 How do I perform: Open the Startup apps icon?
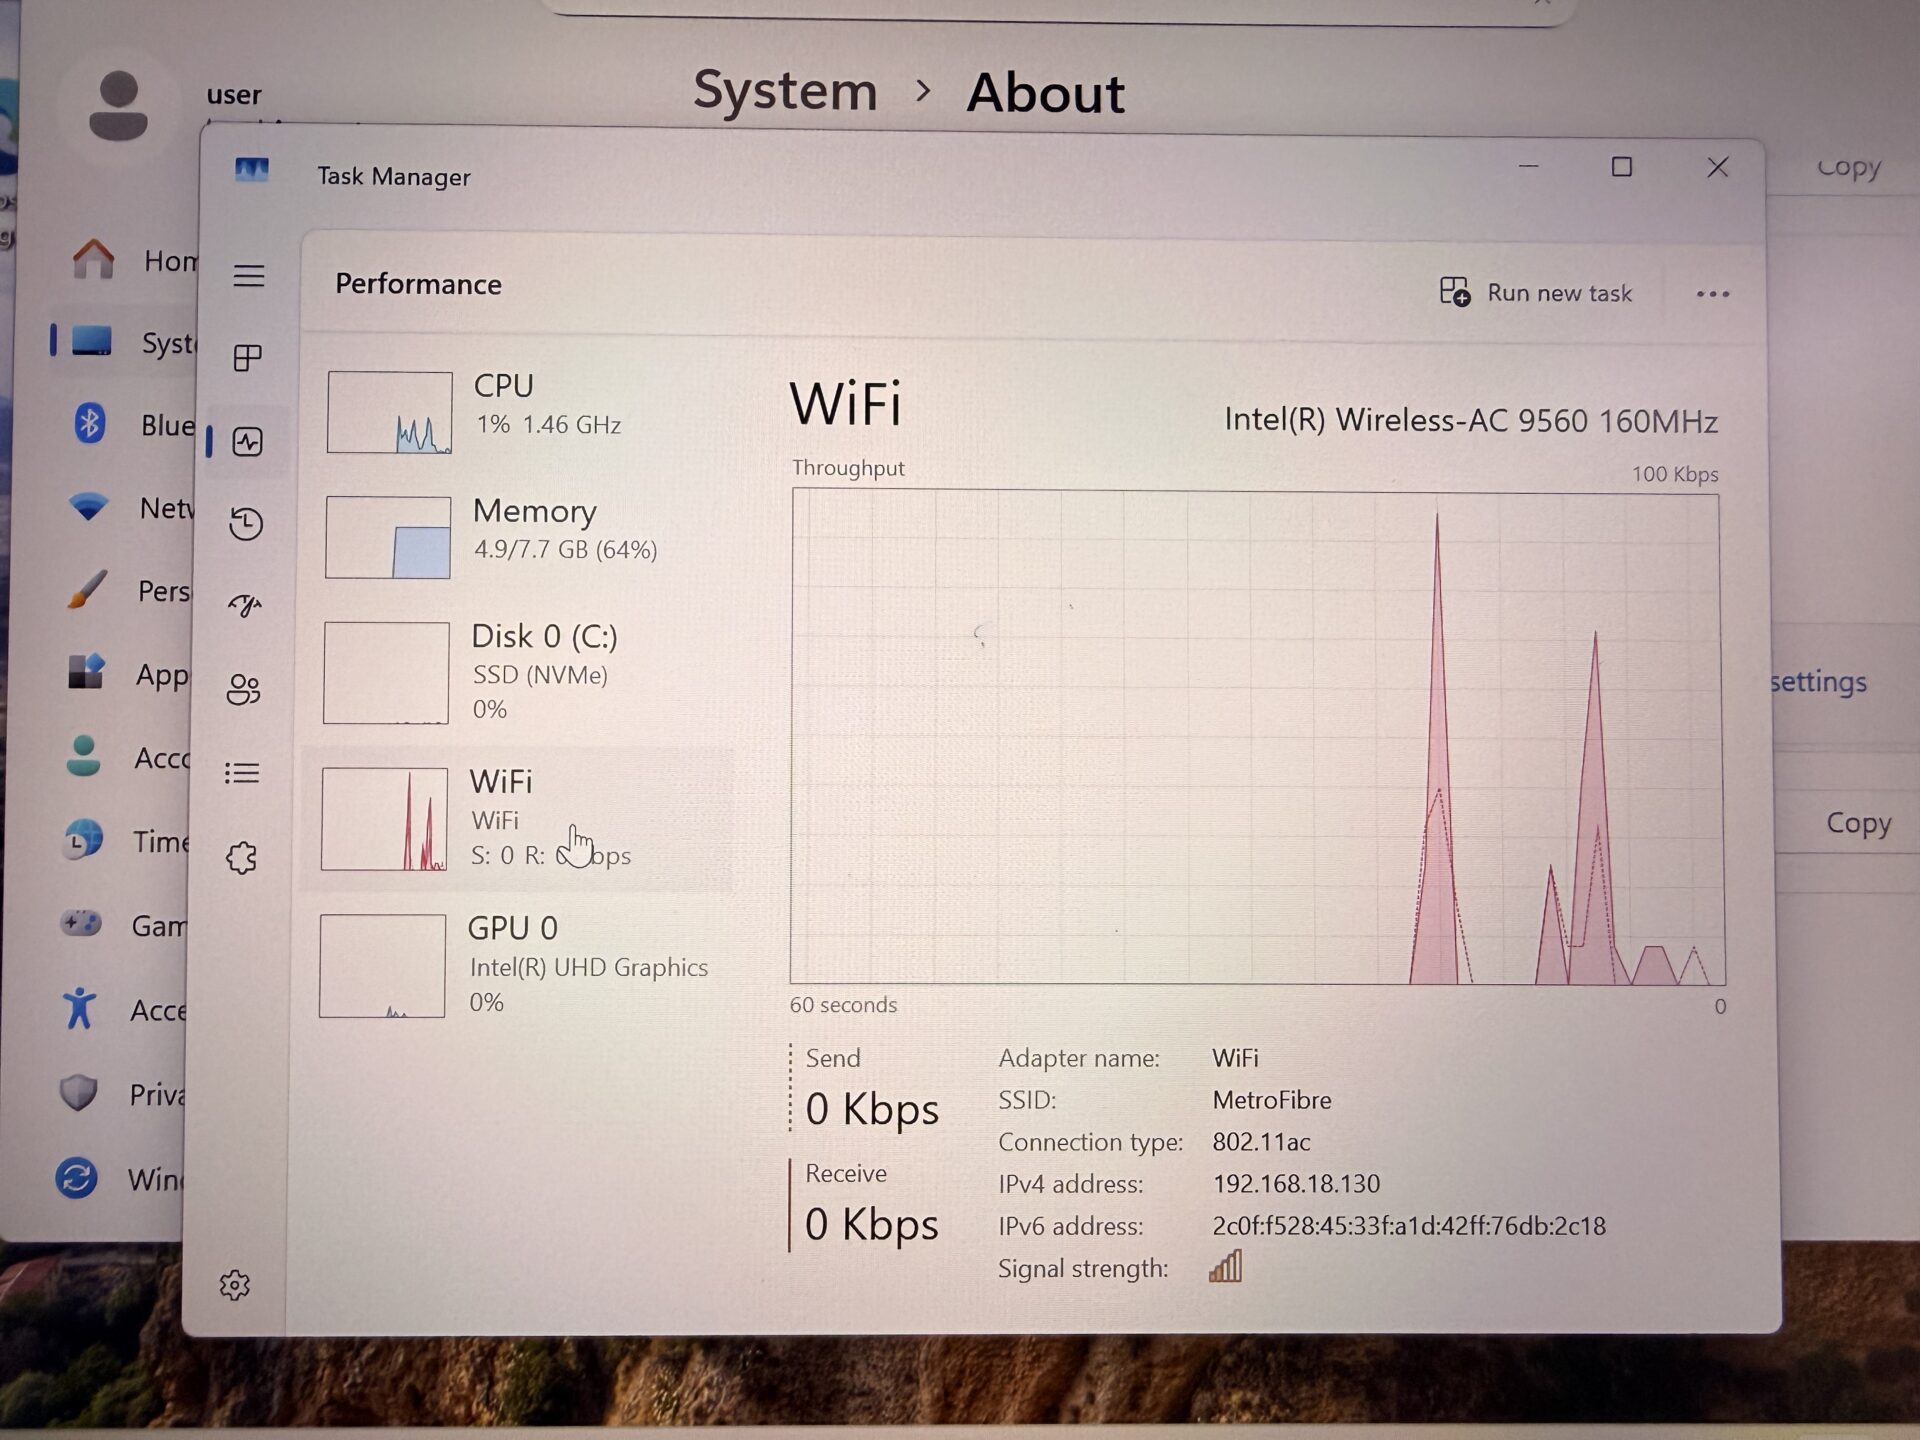coord(245,606)
